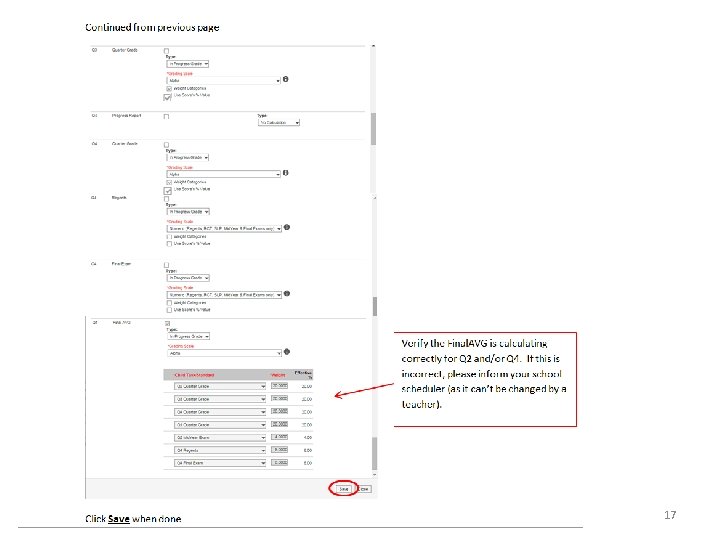Viewport: 720px width, 540px height.
Task: Enable Use Score's % Value under Final Exam
Action: point(169,310)
